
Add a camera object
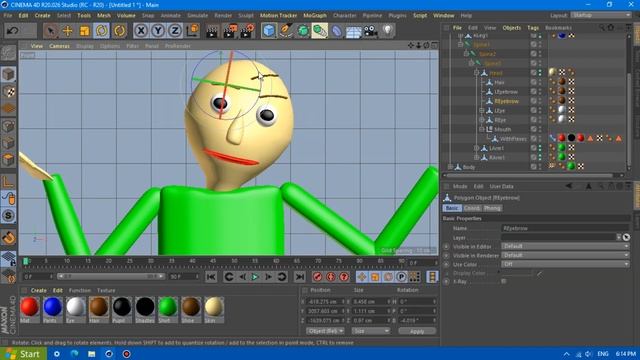coord(371,31)
